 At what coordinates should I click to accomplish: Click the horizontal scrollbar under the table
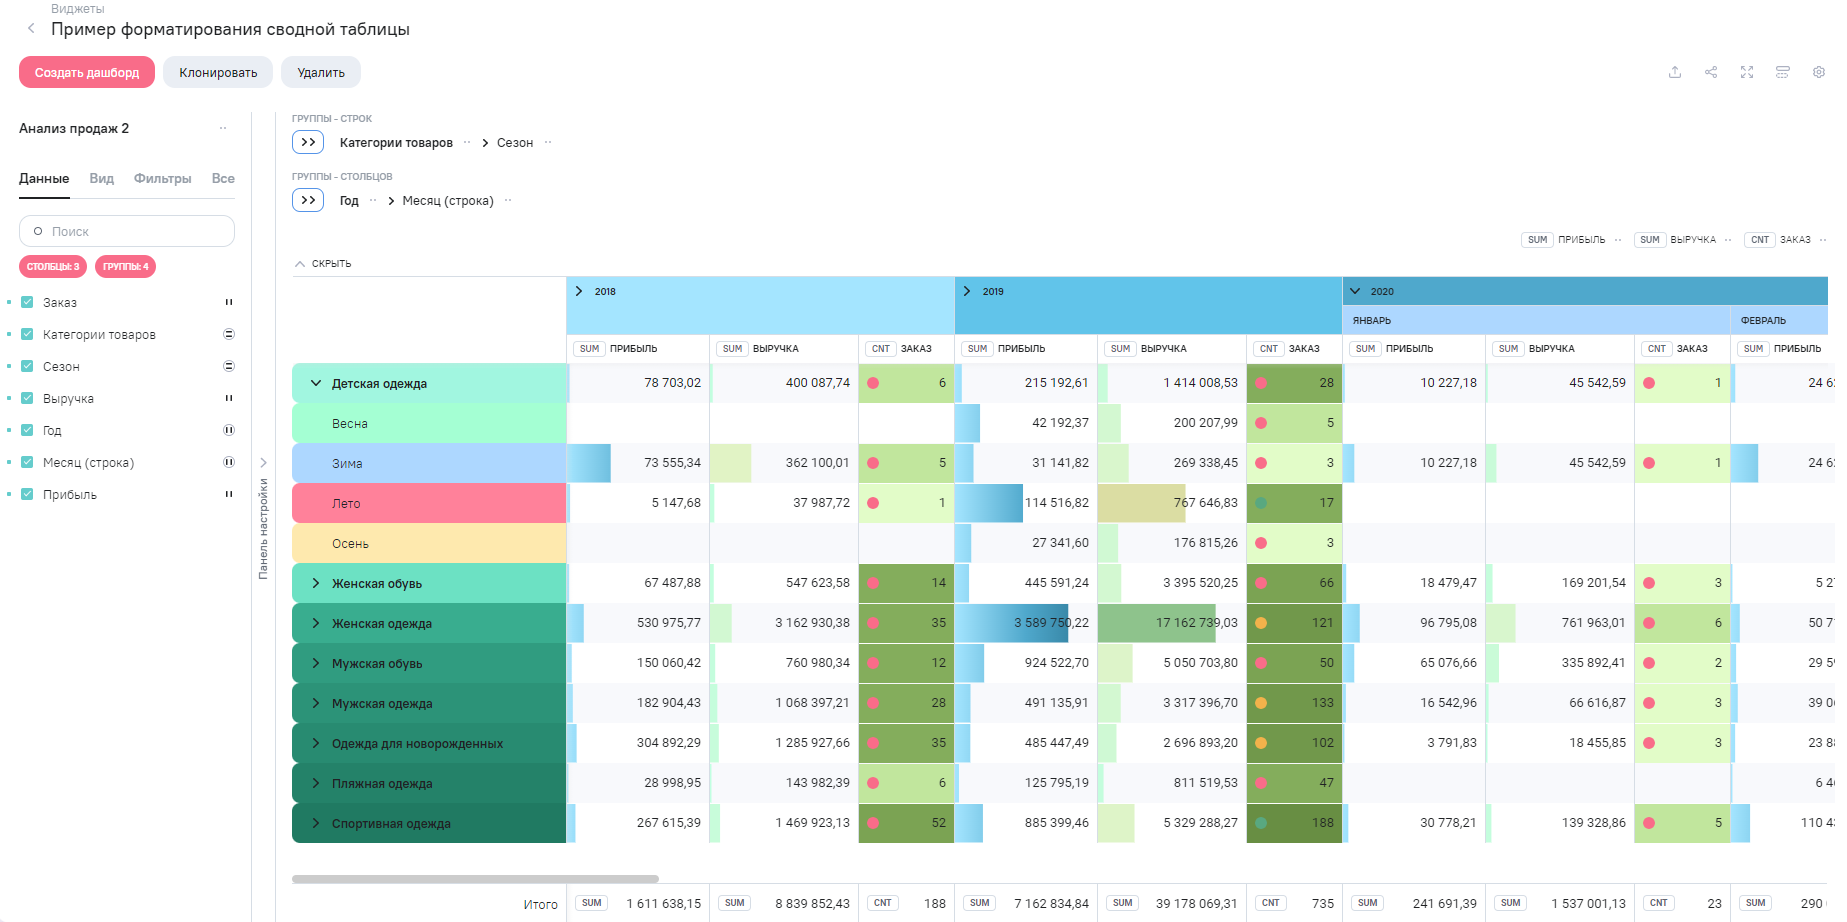(475, 879)
